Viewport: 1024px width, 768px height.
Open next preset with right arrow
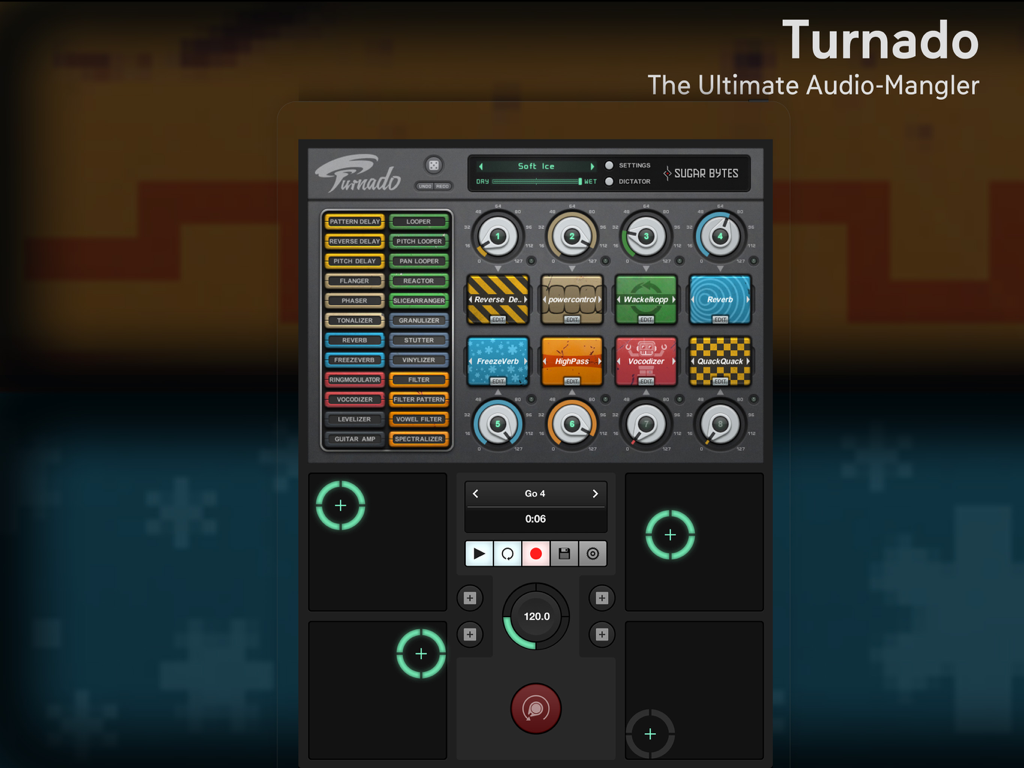tap(592, 165)
